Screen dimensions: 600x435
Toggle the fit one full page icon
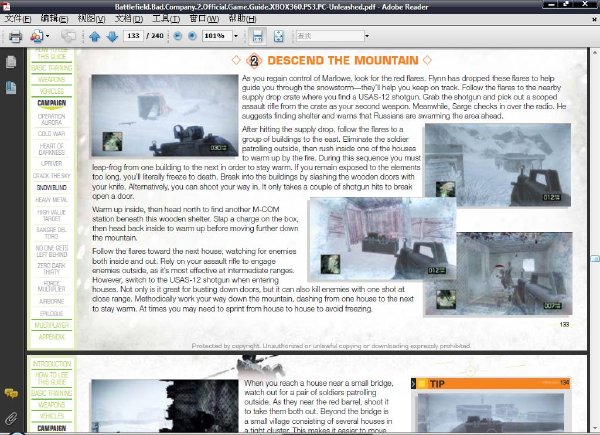pos(279,36)
